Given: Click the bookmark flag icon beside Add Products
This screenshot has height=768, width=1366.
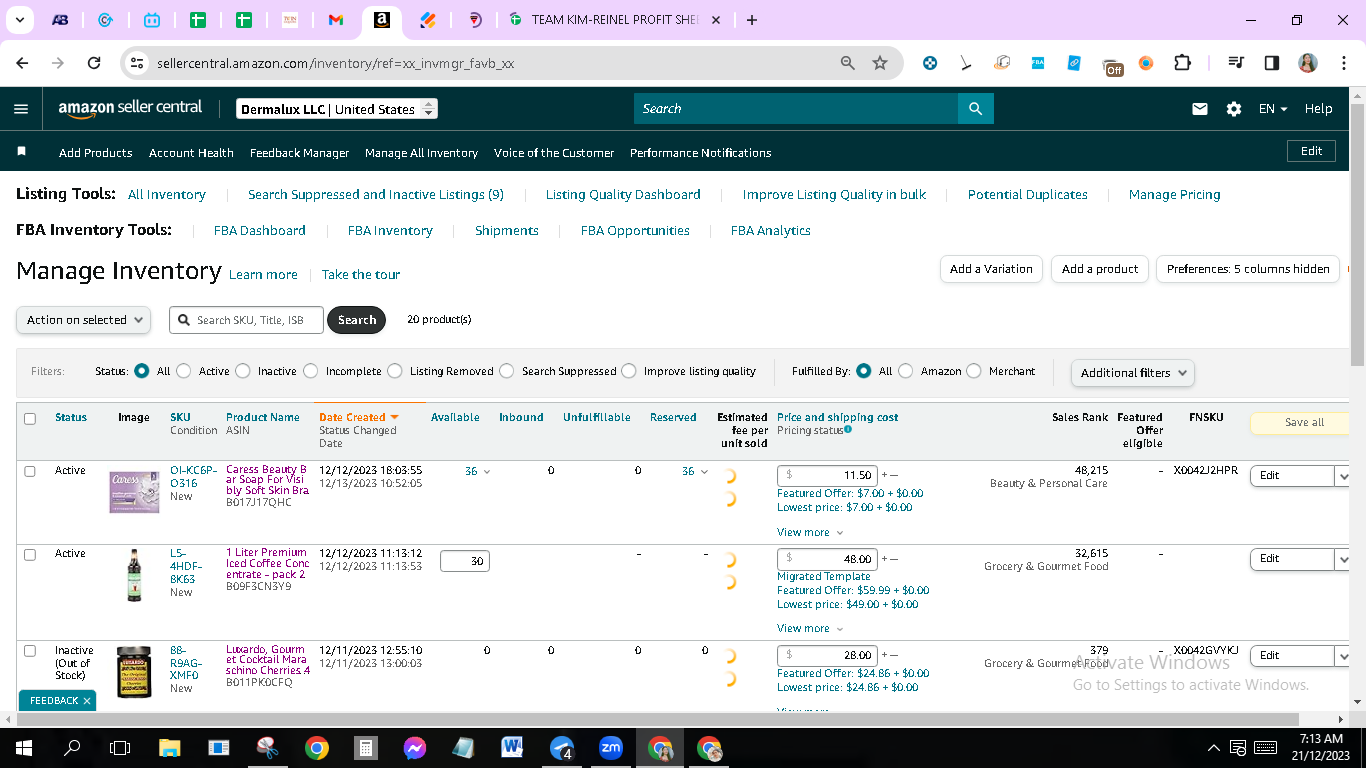Looking at the screenshot, I should pos(22,152).
